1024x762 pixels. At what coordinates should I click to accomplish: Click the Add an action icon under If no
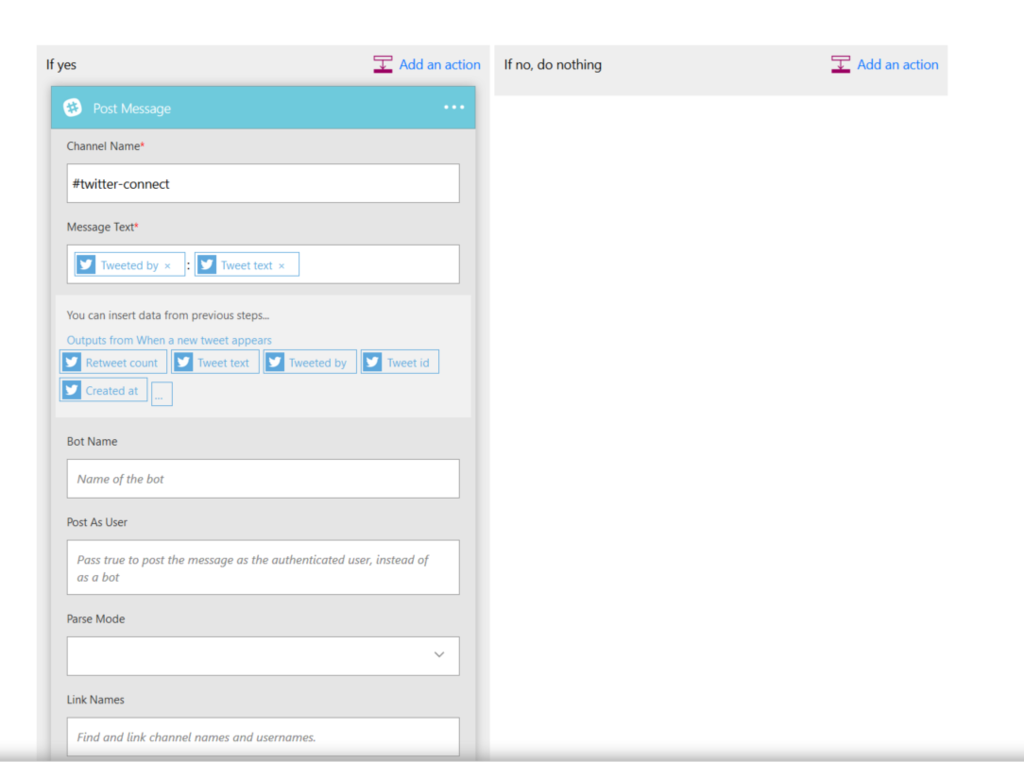click(840, 64)
